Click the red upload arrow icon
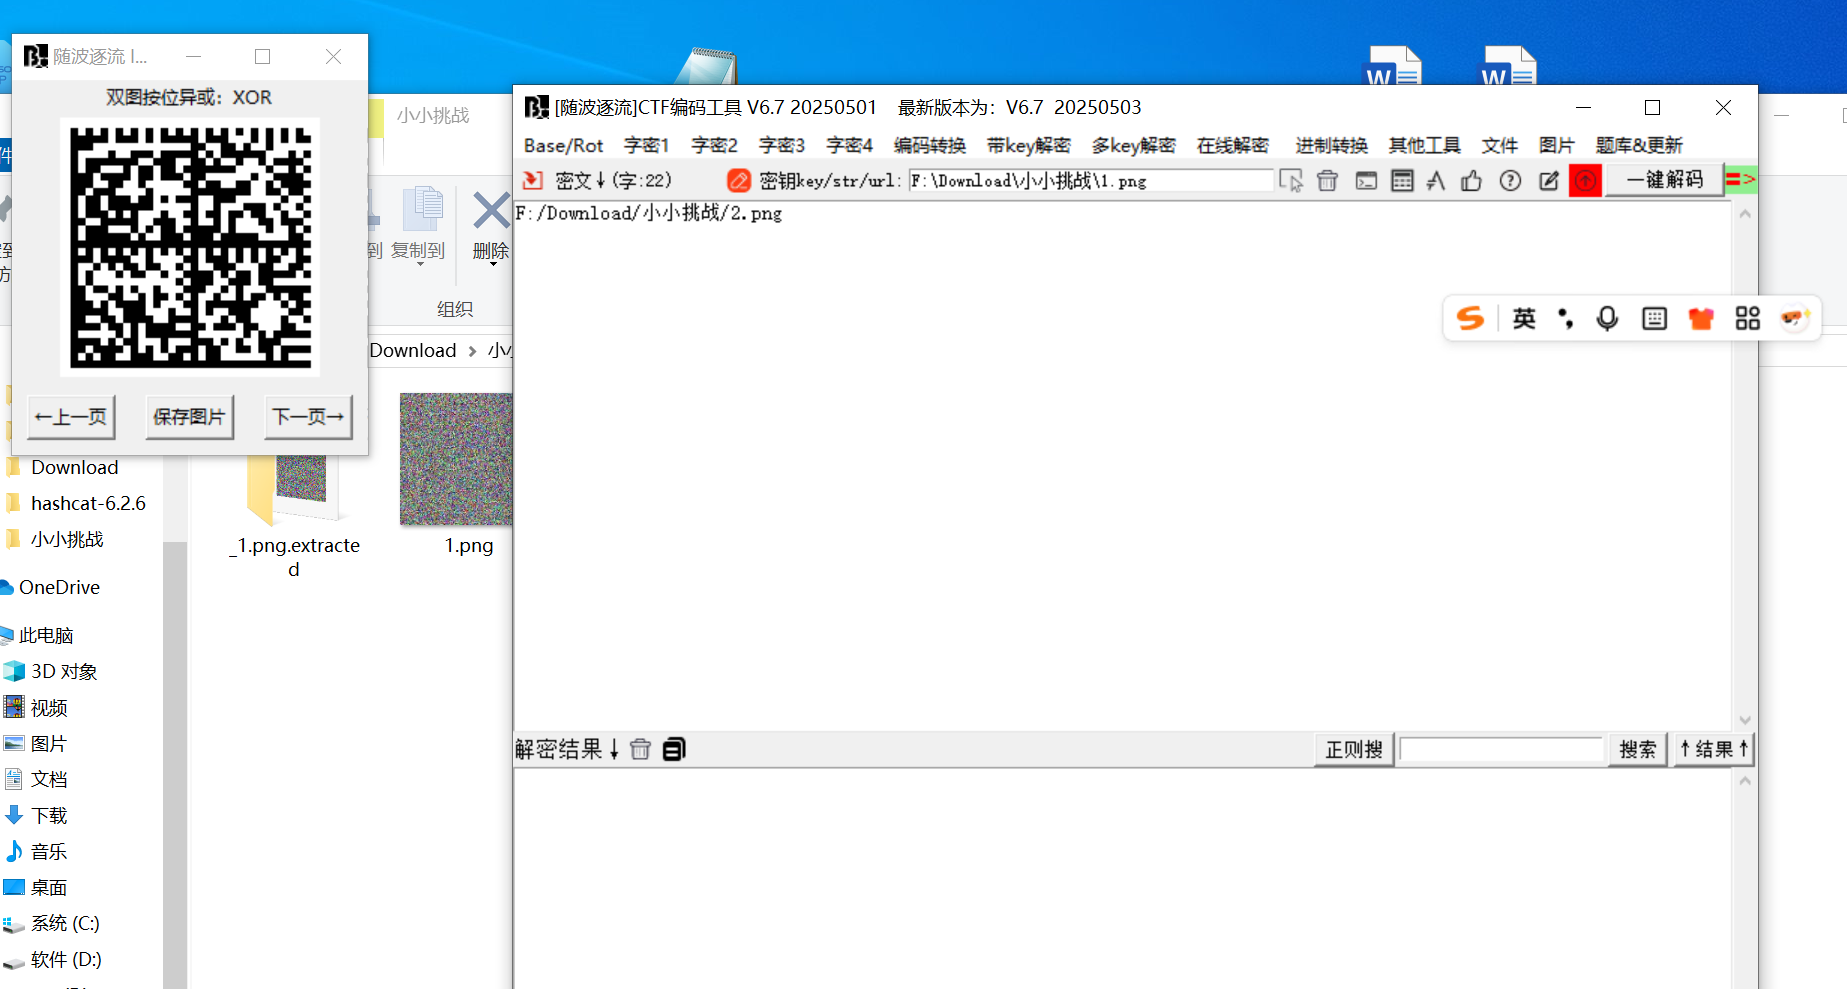 1585,180
